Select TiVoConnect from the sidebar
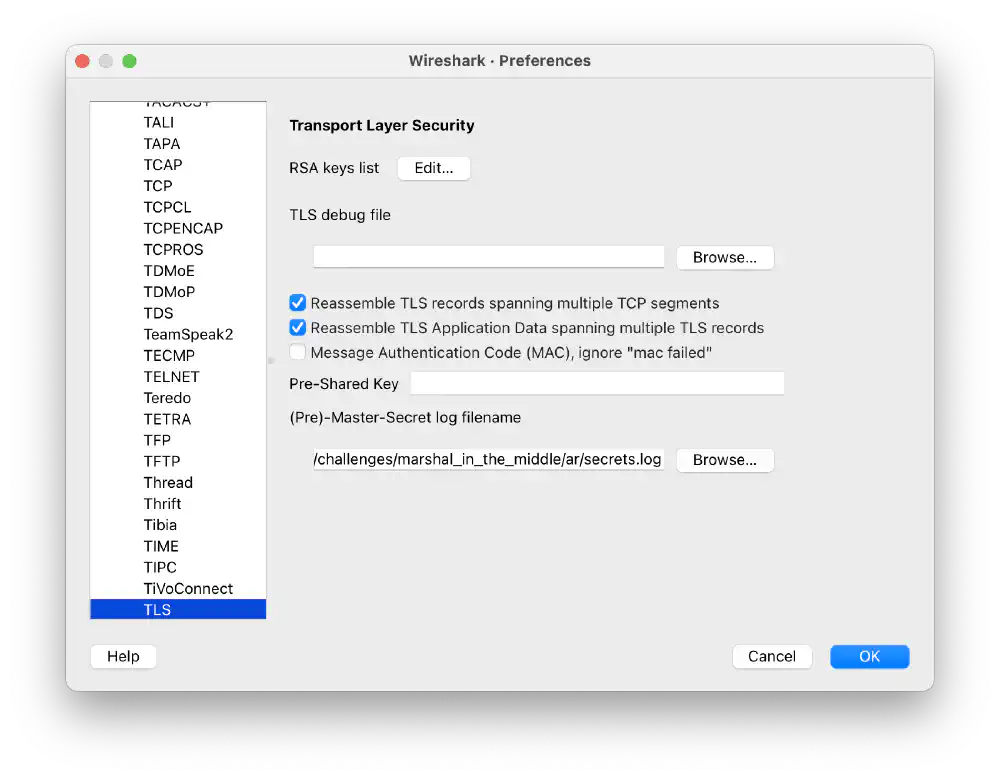The width and height of the screenshot is (1000, 778). tap(188, 588)
